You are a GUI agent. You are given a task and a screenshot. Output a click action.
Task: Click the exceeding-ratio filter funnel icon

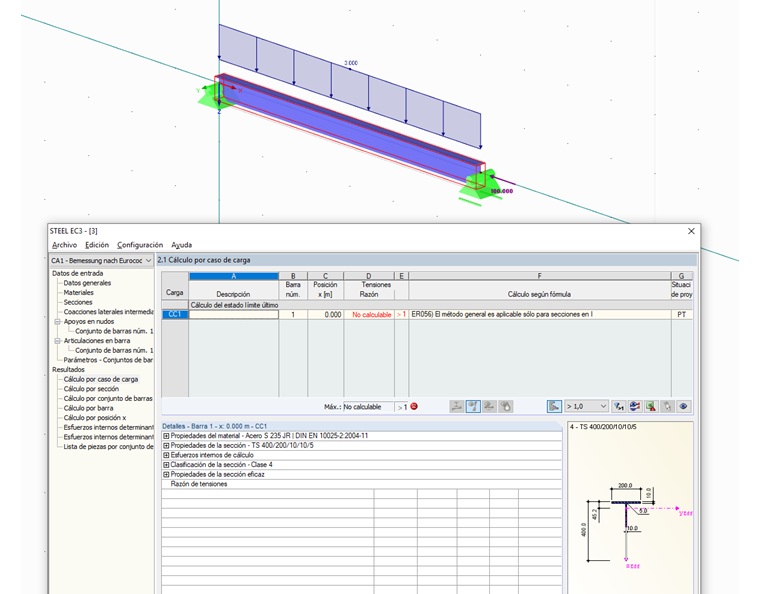tap(618, 406)
